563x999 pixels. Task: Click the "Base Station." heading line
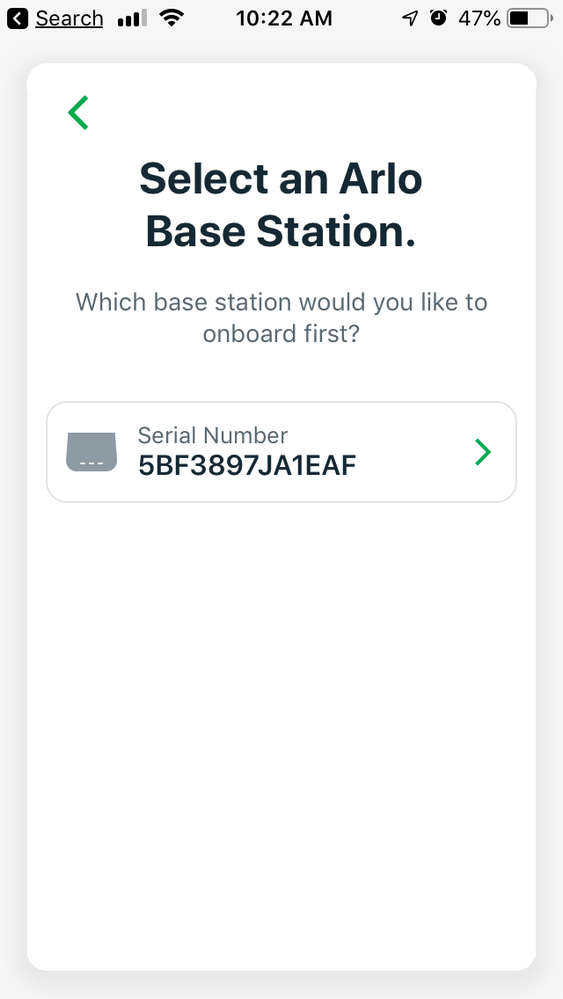pyautogui.click(x=281, y=231)
